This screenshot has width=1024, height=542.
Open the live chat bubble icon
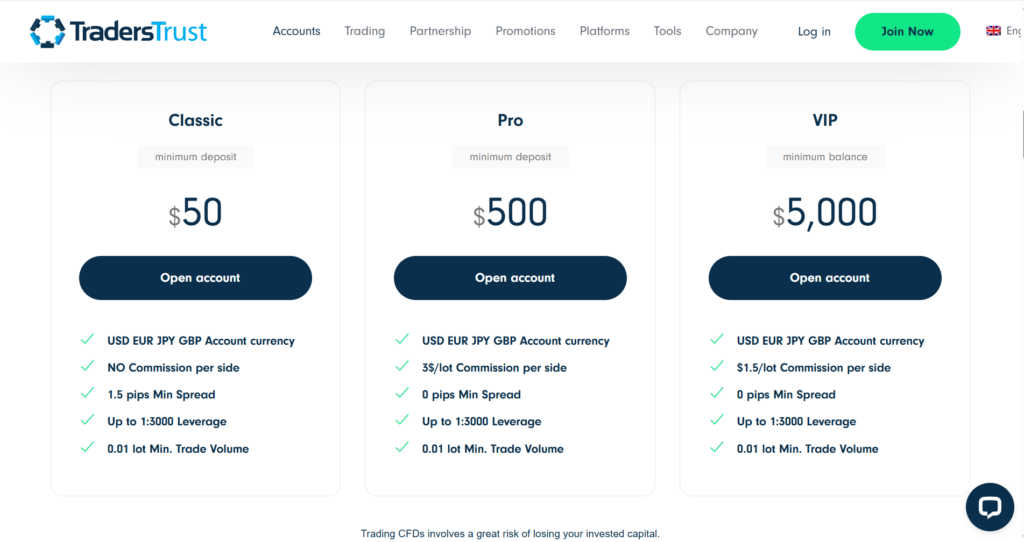pyautogui.click(x=989, y=507)
